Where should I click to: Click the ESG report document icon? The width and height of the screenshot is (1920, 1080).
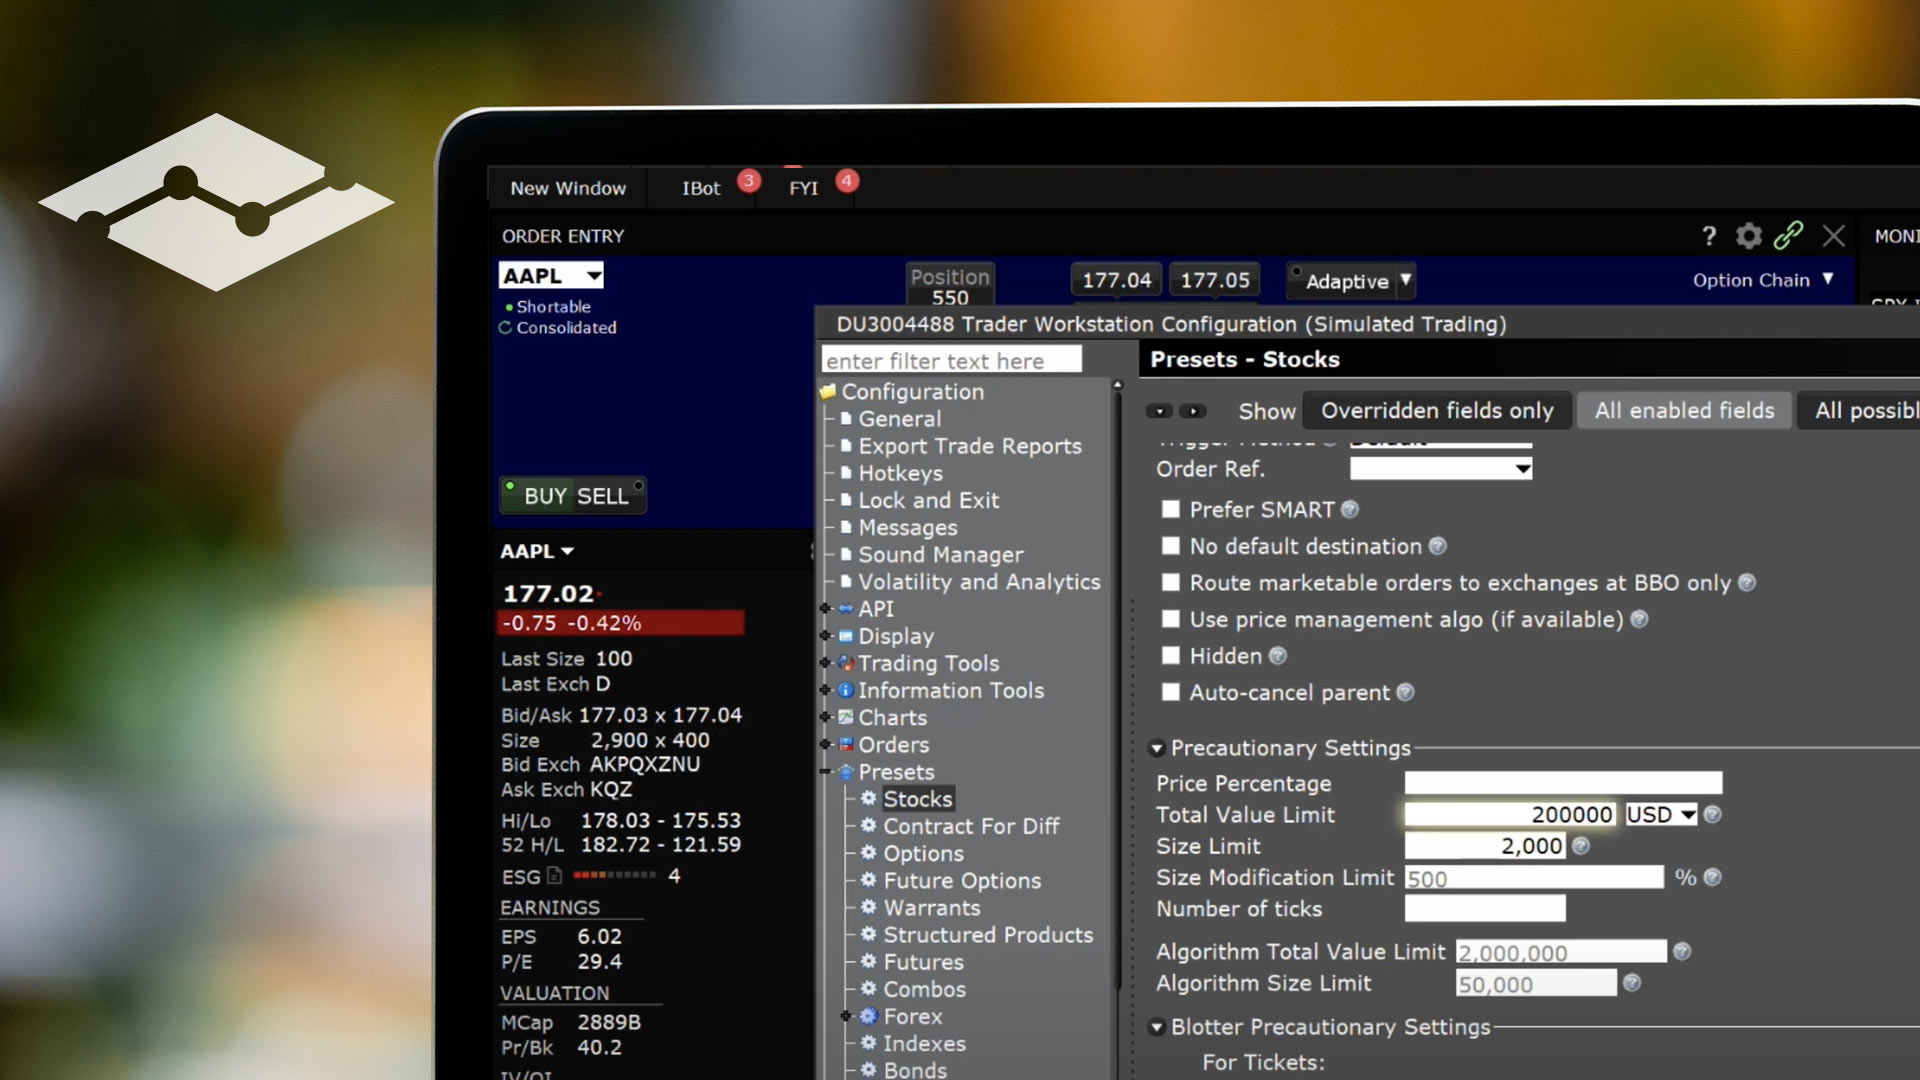[554, 876]
